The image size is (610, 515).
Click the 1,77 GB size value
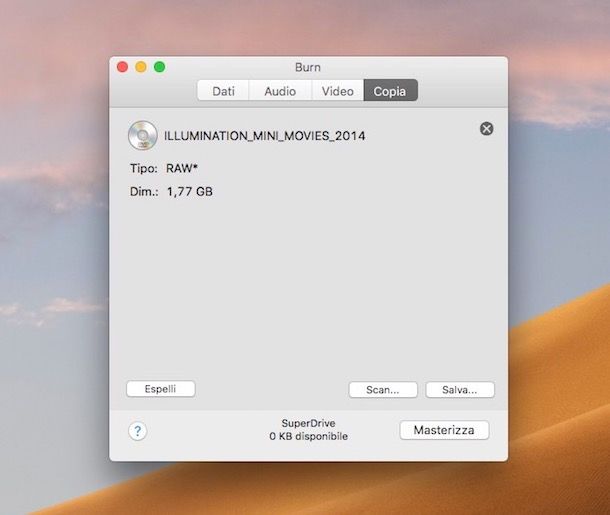click(190, 192)
